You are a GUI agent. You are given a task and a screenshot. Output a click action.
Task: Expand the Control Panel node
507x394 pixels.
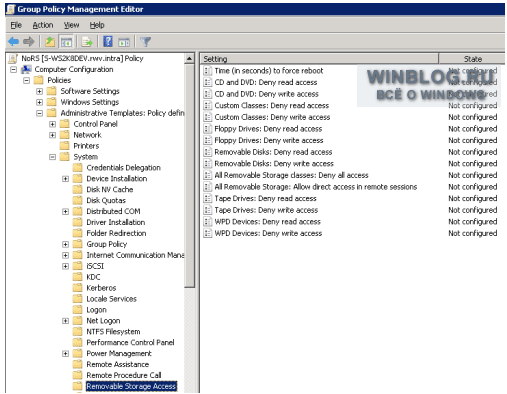pyautogui.click(x=52, y=124)
